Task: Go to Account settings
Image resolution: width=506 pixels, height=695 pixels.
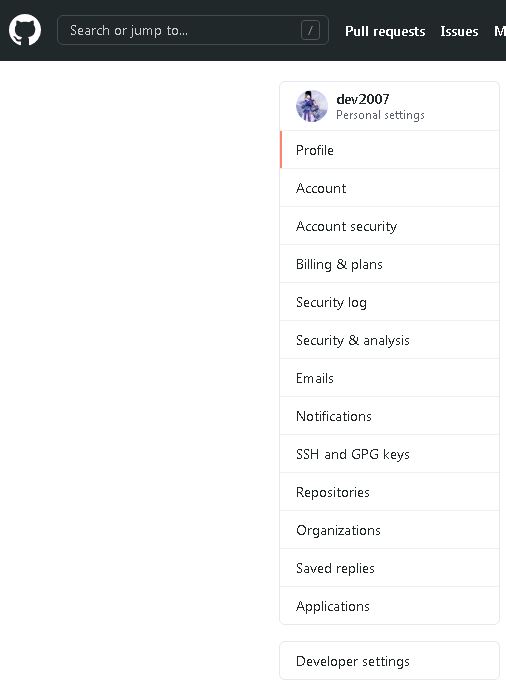Action: pyautogui.click(x=389, y=188)
